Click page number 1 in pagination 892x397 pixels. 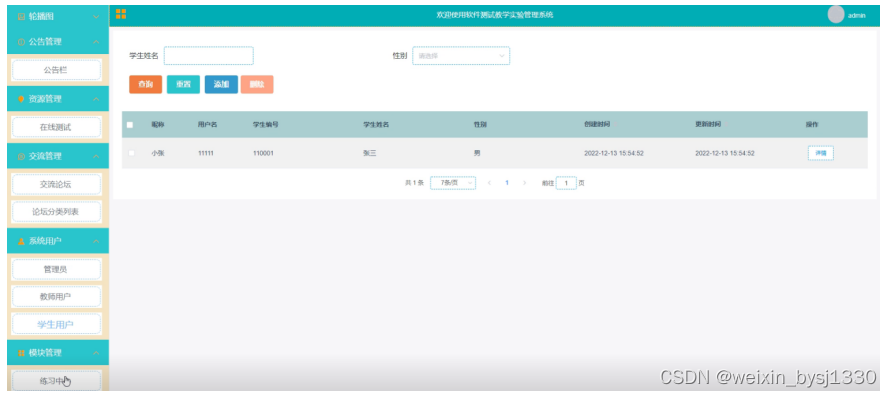pyautogui.click(x=507, y=183)
